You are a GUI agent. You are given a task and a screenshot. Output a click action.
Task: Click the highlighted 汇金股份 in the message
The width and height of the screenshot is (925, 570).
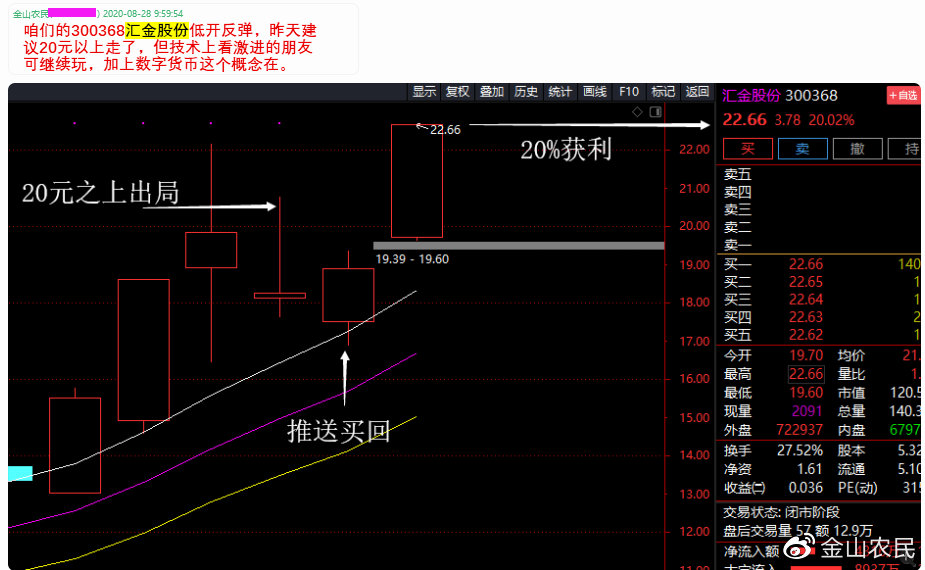(x=157, y=31)
